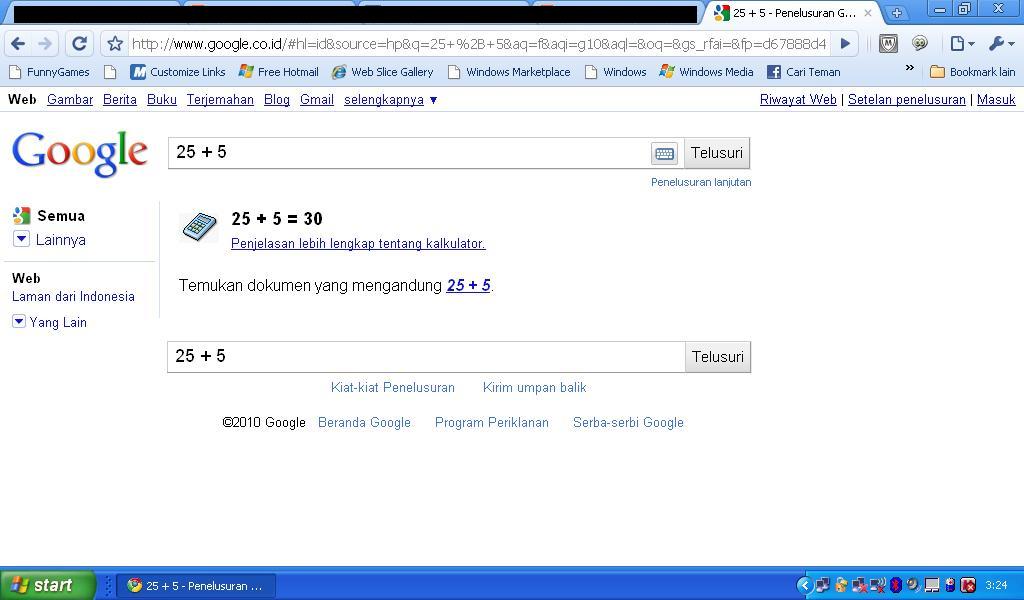
Task: Click the Chrome taskbar button 25 + 5
Action: [197, 586]
